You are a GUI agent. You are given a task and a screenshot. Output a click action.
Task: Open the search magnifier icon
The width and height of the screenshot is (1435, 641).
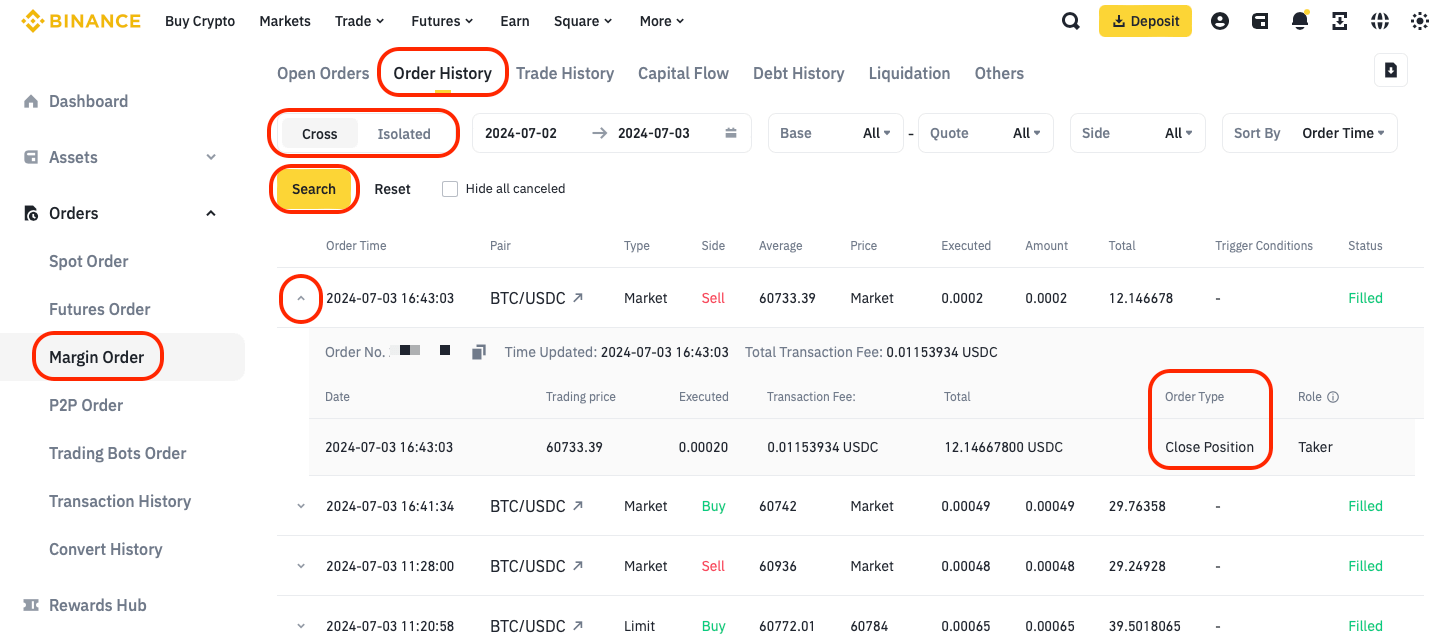tap(1071, 21)
